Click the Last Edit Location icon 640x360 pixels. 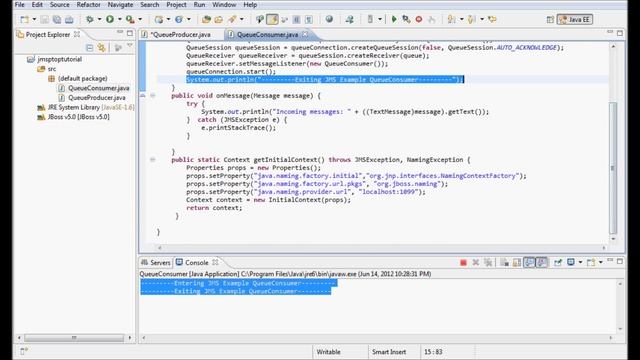point(492,19)
